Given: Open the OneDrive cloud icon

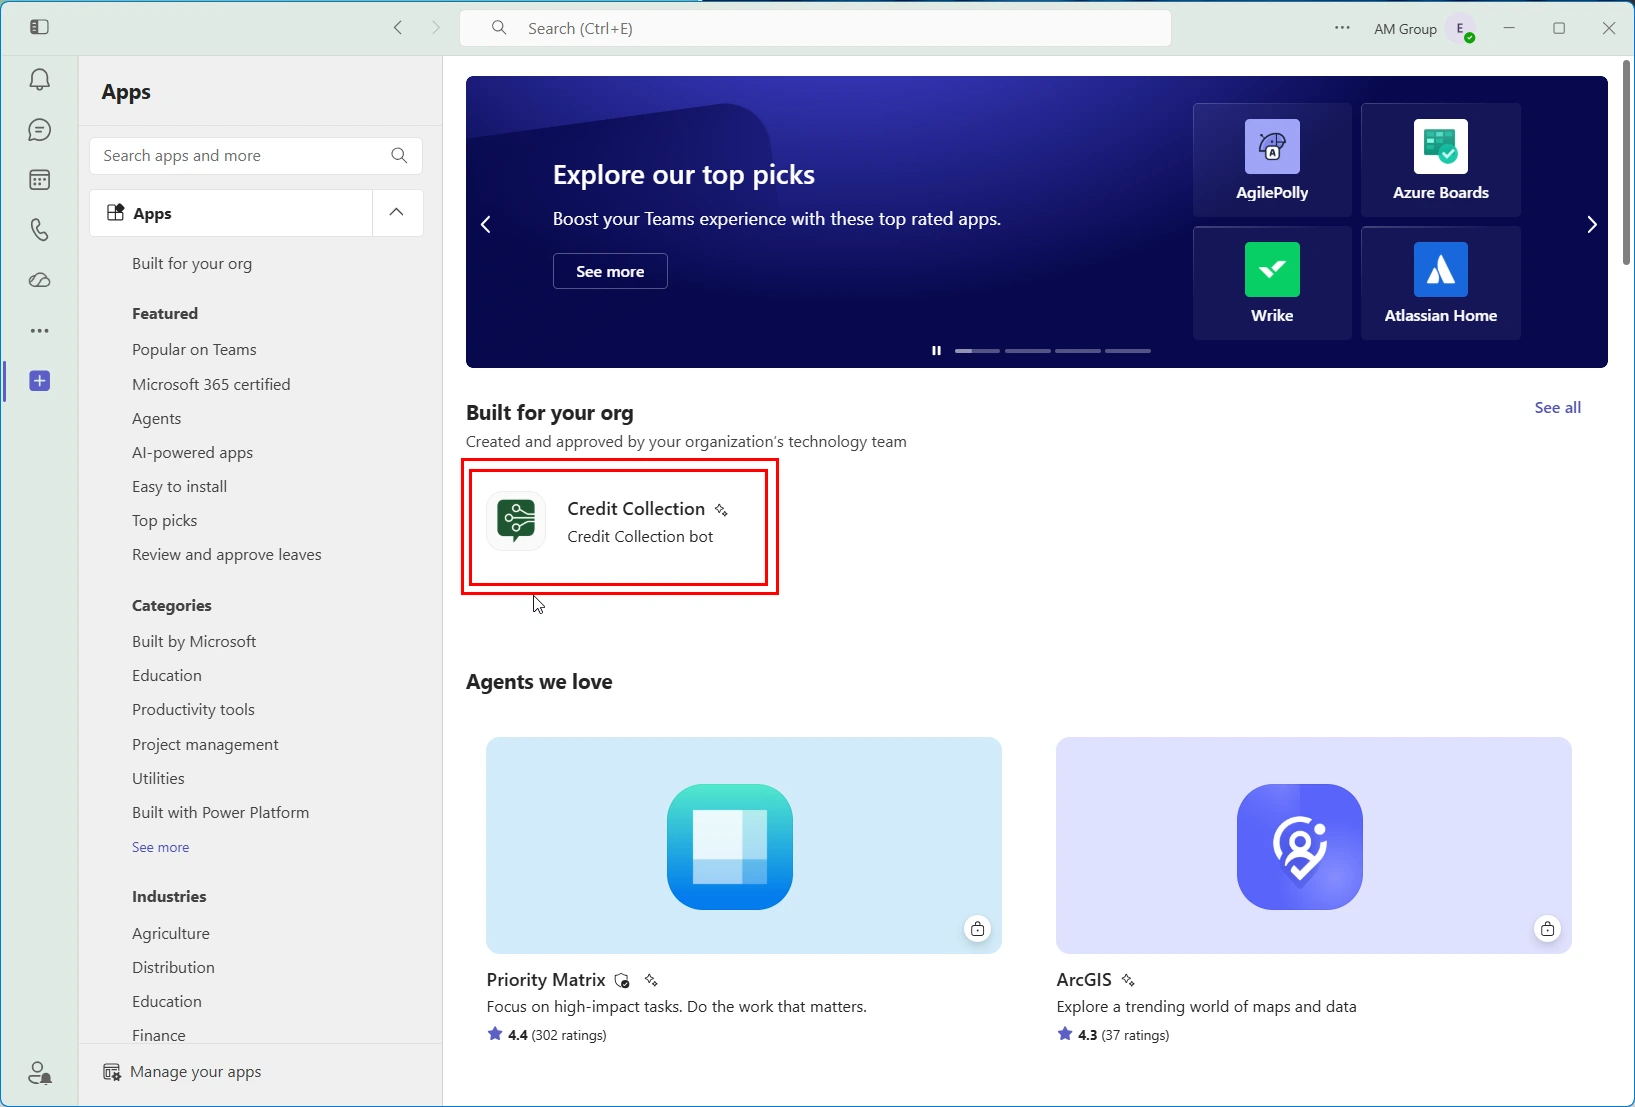Looking at the screenshot, I should click(40, 280).
